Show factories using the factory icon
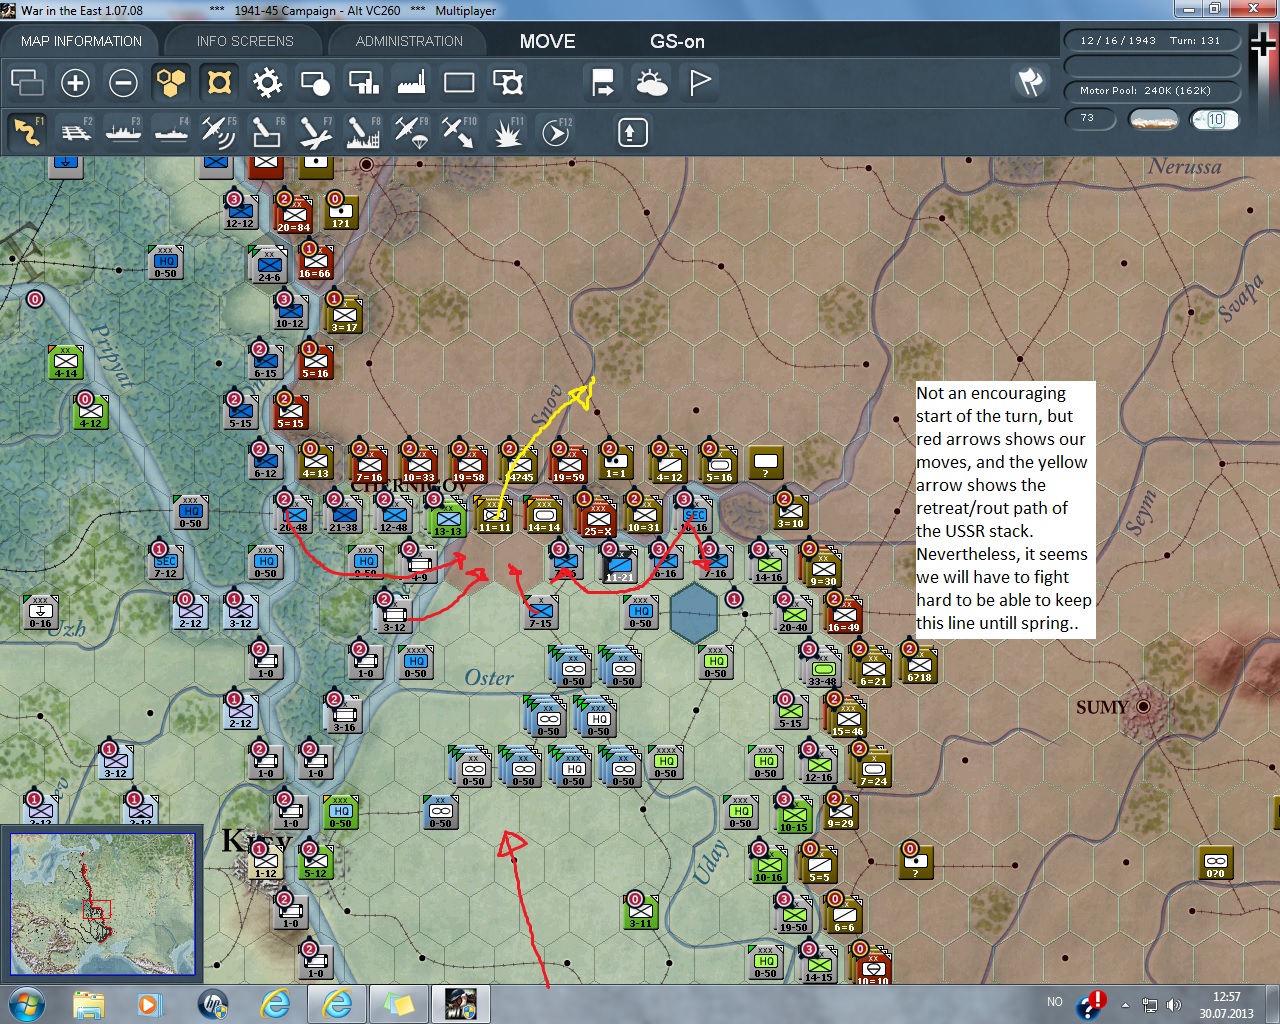Image resolution: width=1280 pixels, height=1024 pixels. [411, 82]
